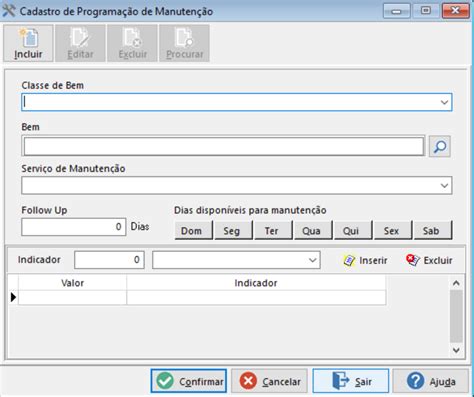Image resolution: width=474 pixels, height=397 pixels.
Task: Select the Indicador column header in grid
Action: pyautogui.click(x=256, y=283)
